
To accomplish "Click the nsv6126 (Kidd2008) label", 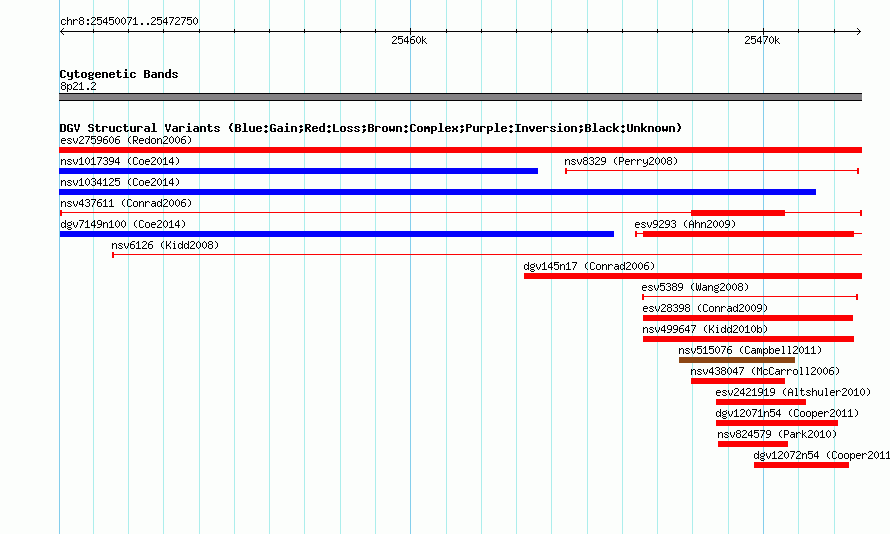I will [x=165, y=245].
